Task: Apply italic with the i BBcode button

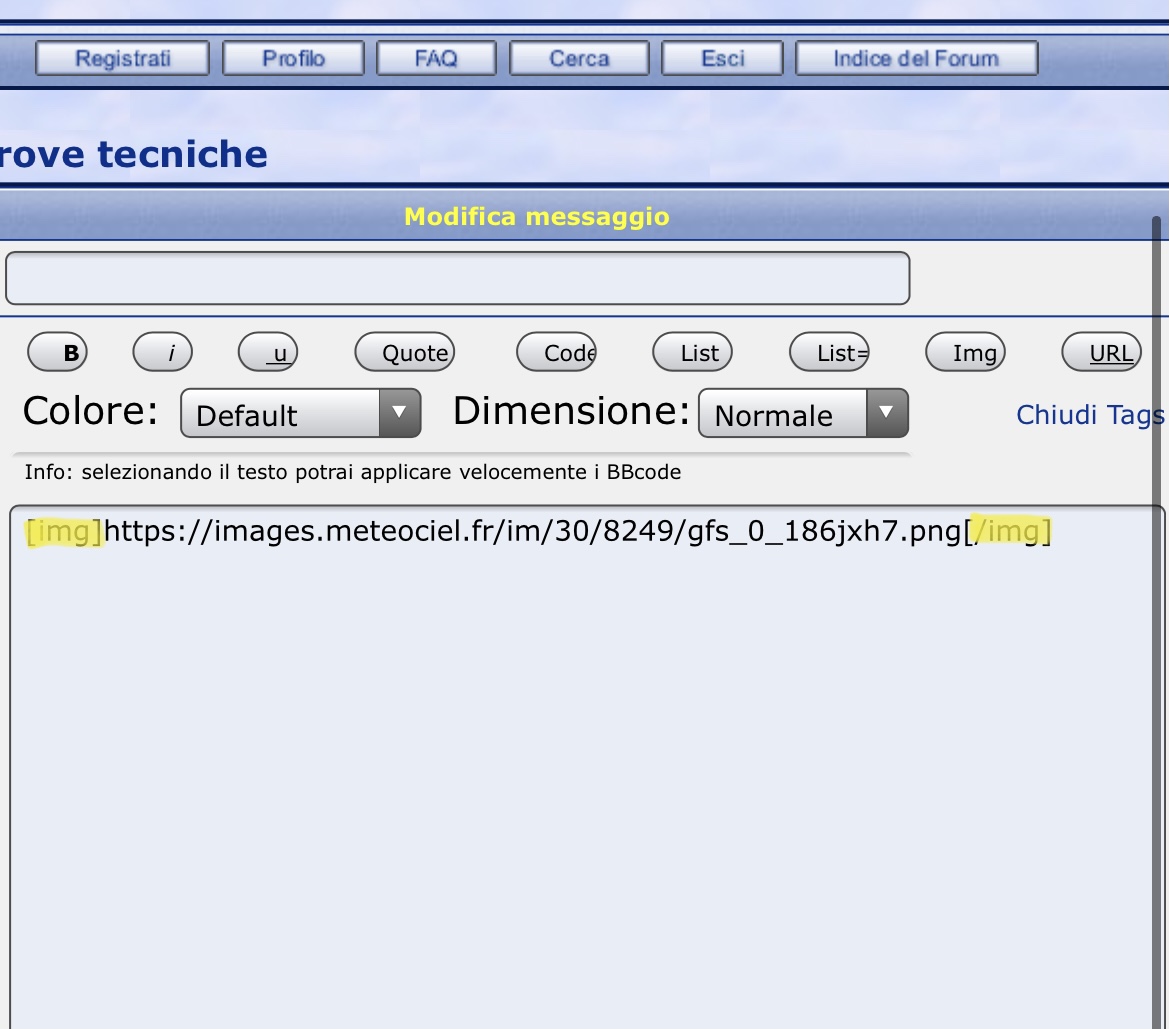Action: coord(163,352)
